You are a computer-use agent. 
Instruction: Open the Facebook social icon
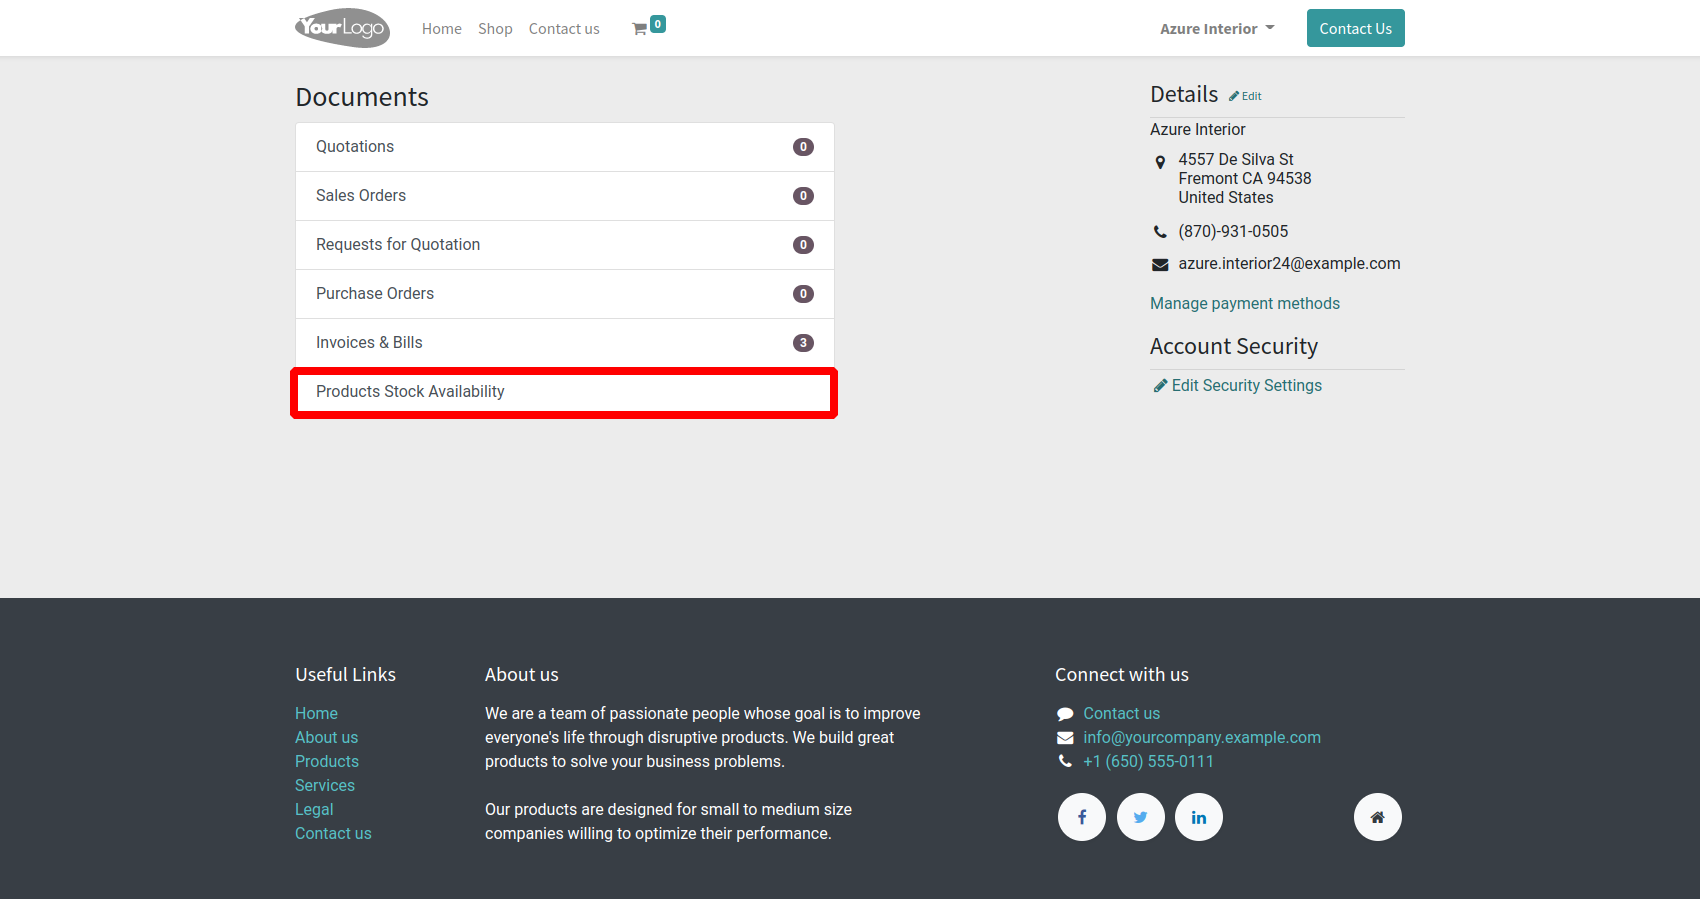pos(1081,817)
